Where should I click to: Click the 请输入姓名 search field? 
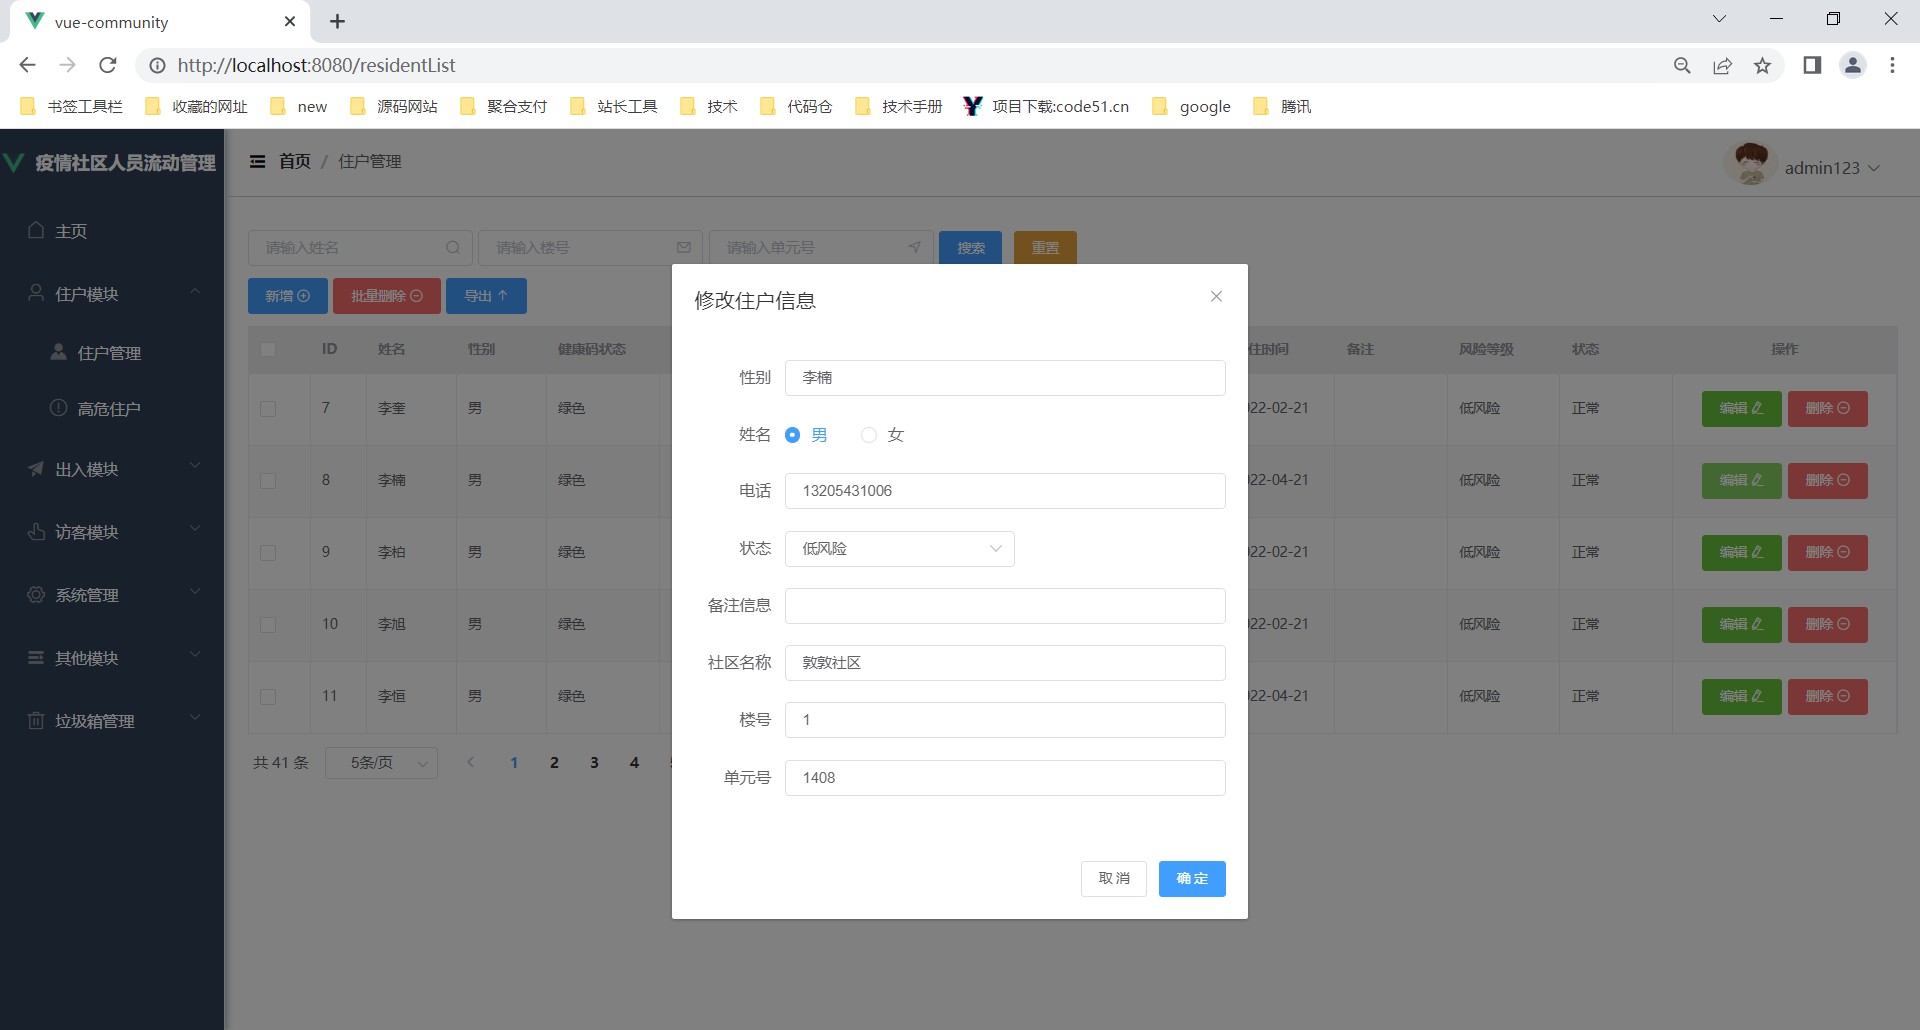360,248
